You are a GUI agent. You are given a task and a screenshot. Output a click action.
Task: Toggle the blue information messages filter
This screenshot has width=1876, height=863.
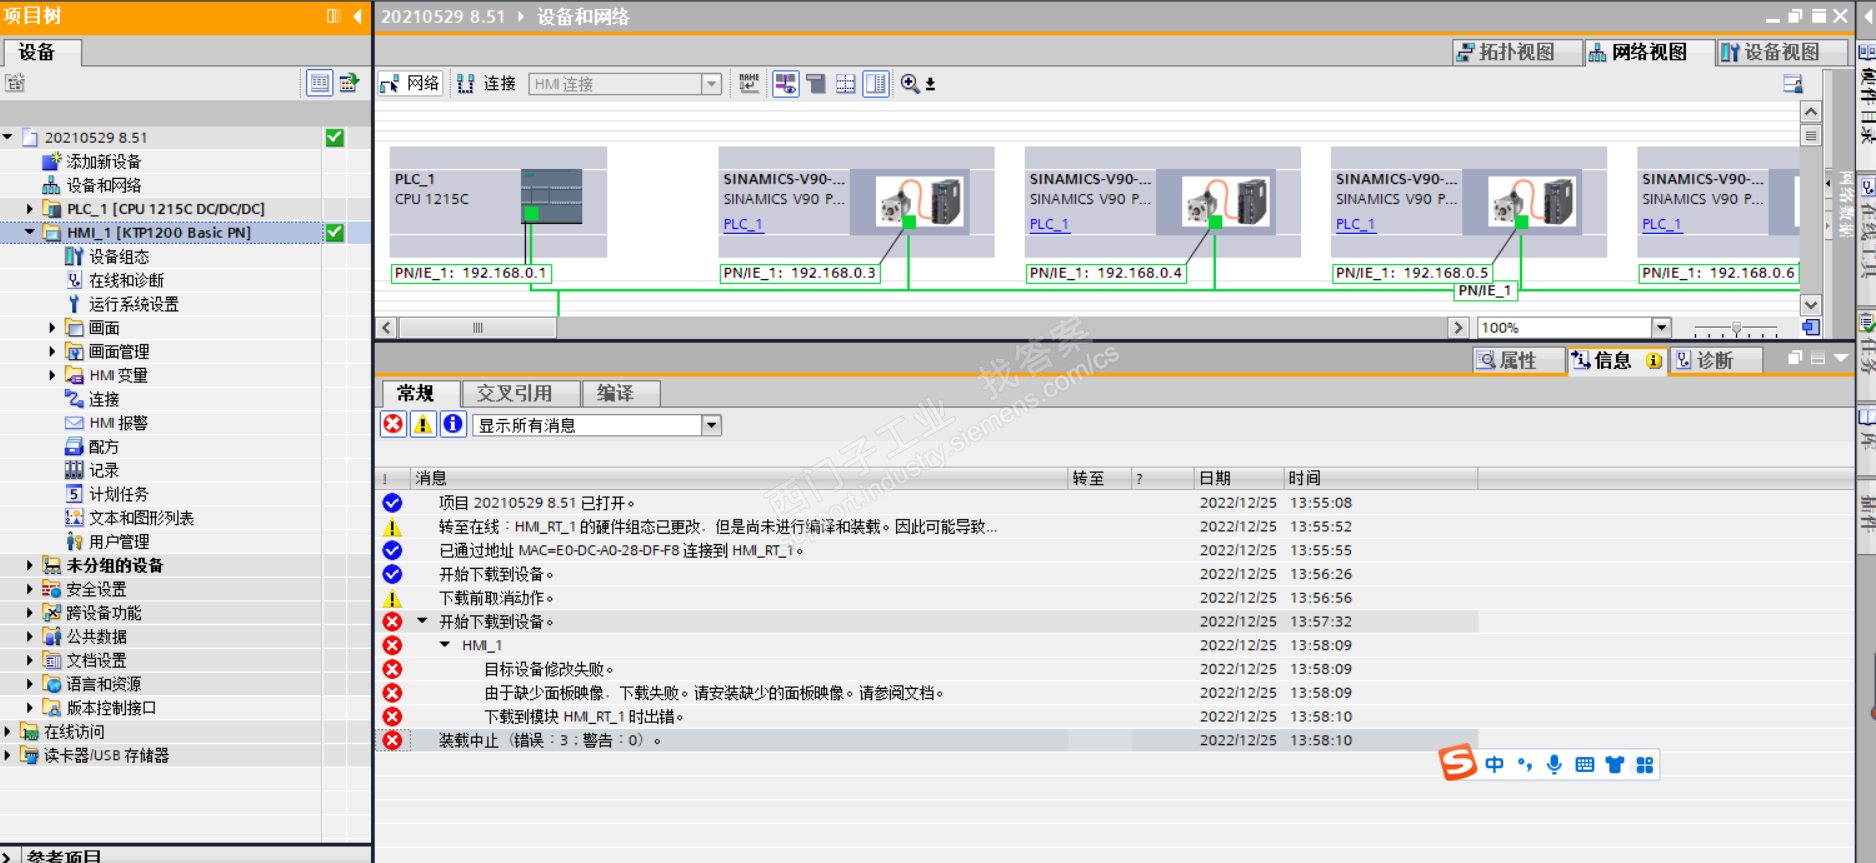pyautogui.click(x=453, y=425)
